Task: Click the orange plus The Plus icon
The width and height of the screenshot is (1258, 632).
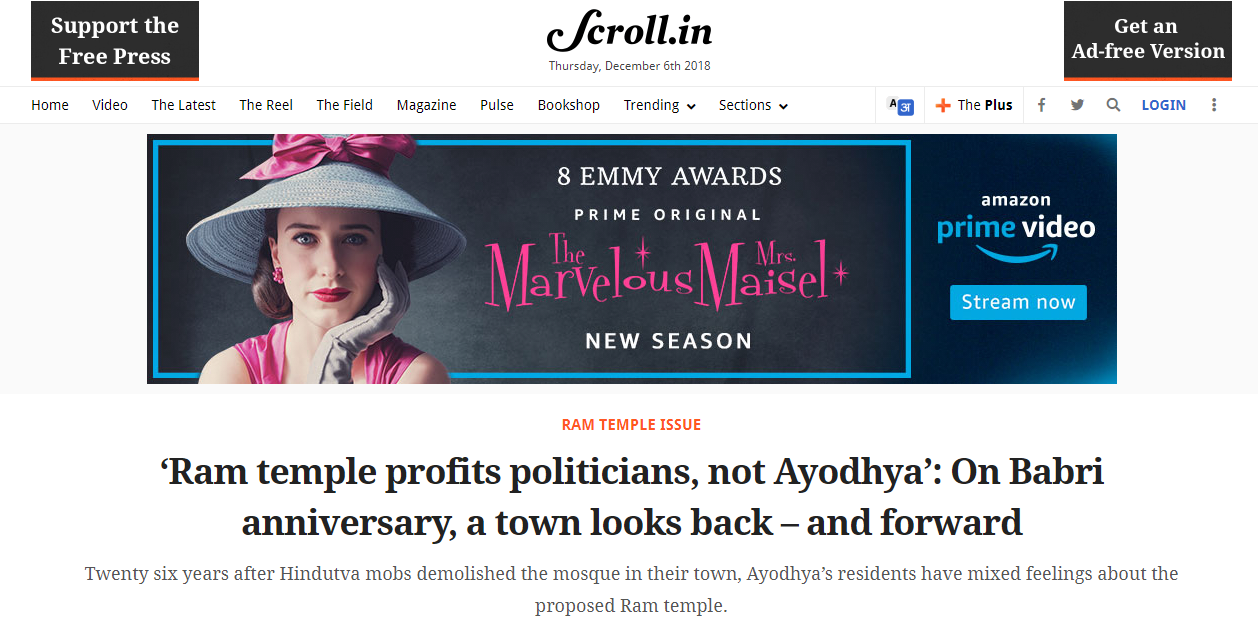Action: point(943,105)
